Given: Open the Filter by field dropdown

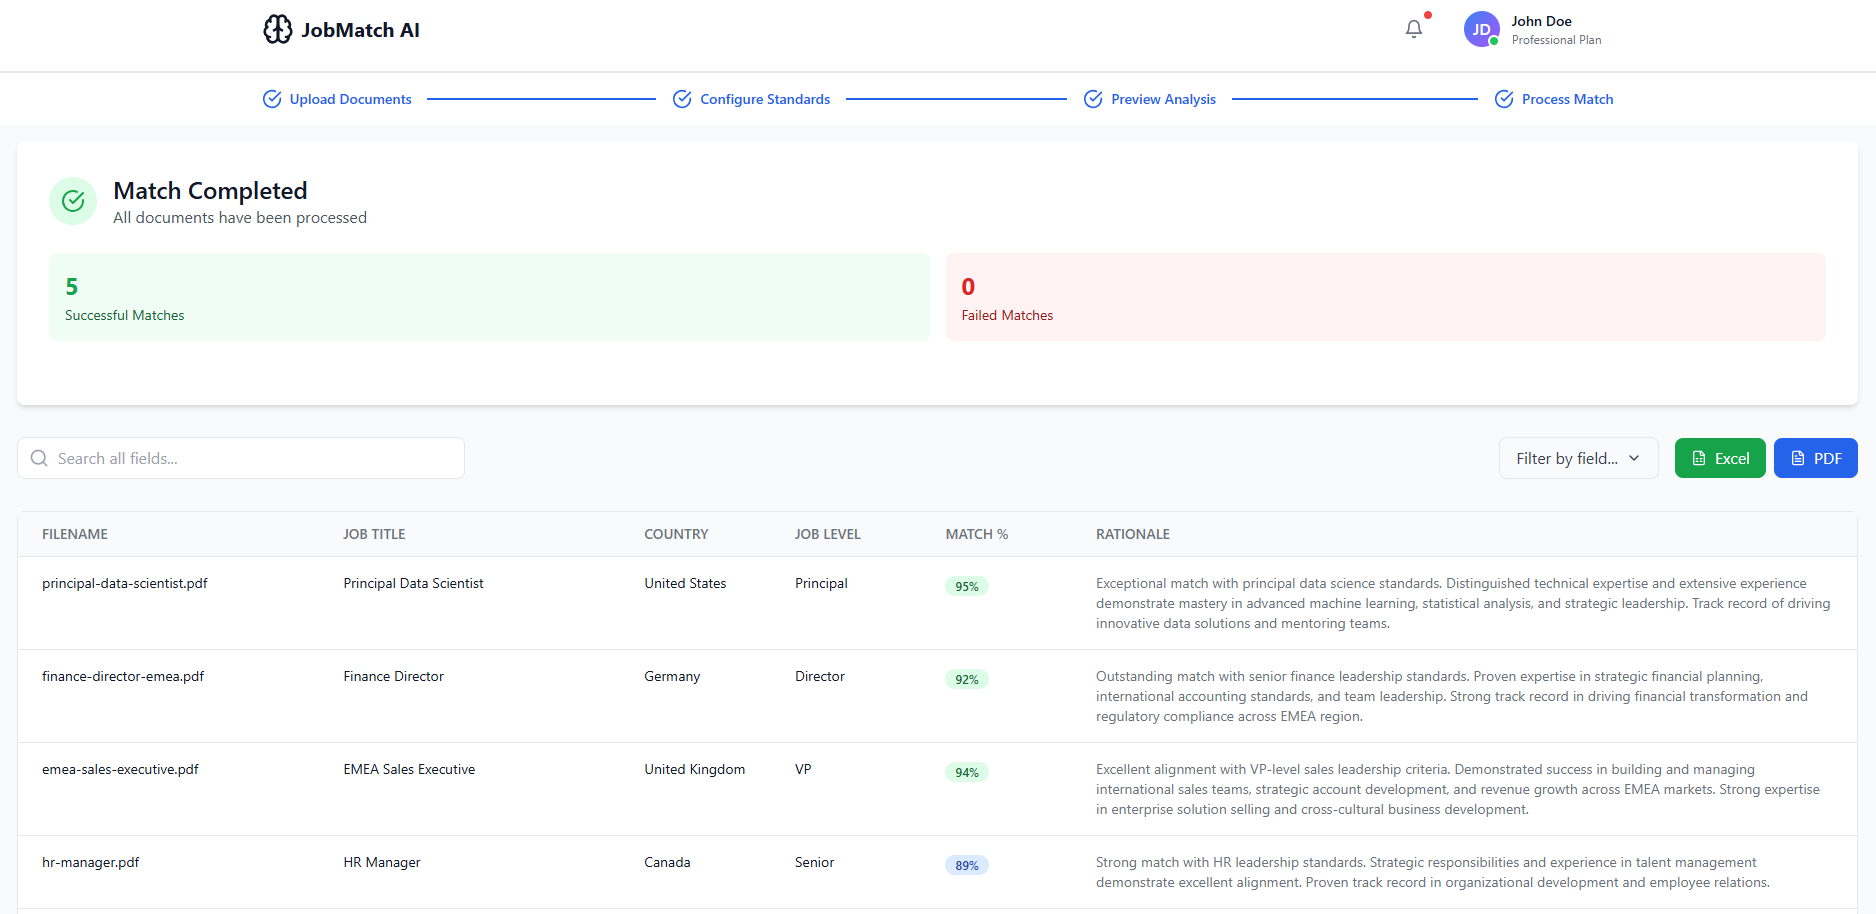Looking at the screenshot, I should click(1577, 458).
